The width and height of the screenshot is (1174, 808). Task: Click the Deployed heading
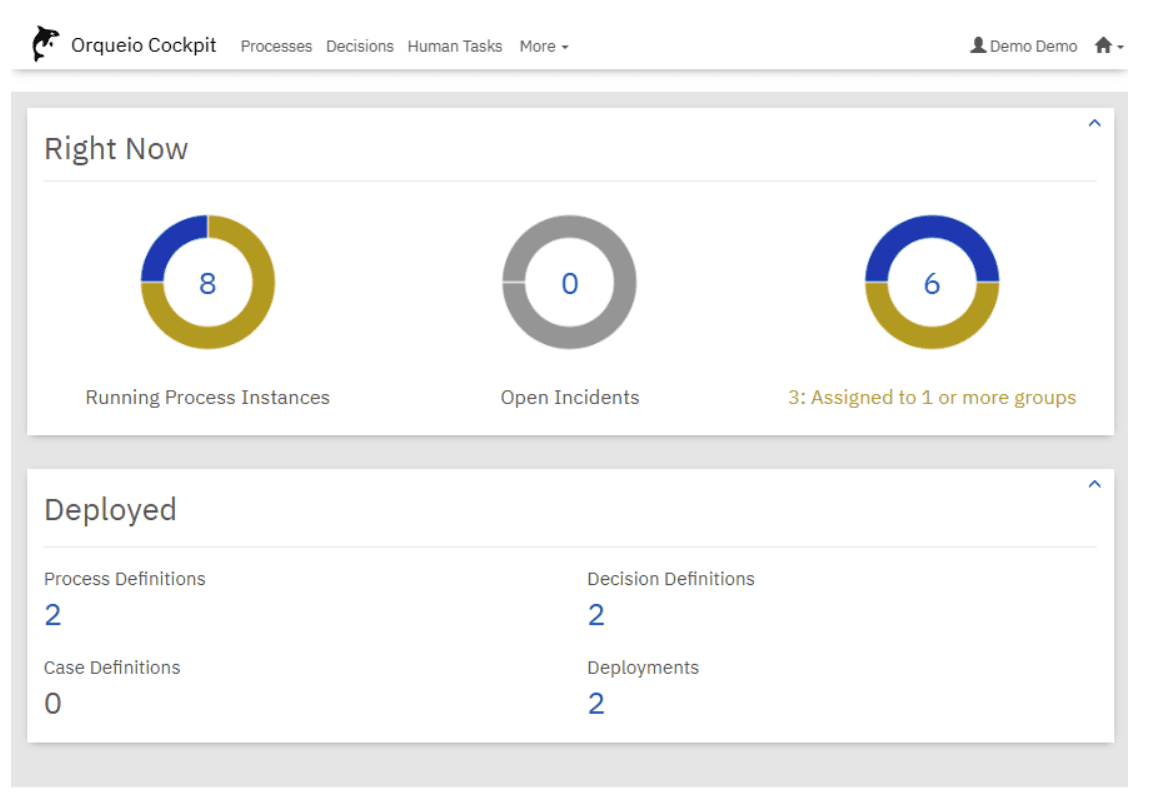[110, 511]
